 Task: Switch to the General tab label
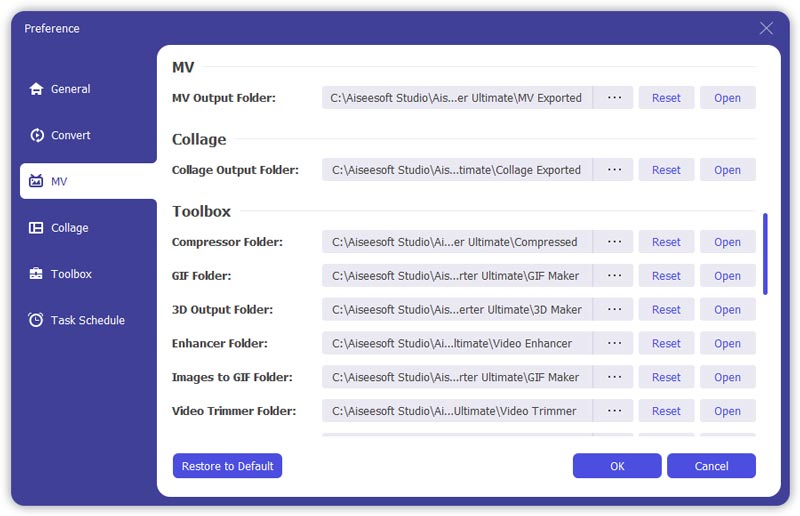tap(70, 89)
